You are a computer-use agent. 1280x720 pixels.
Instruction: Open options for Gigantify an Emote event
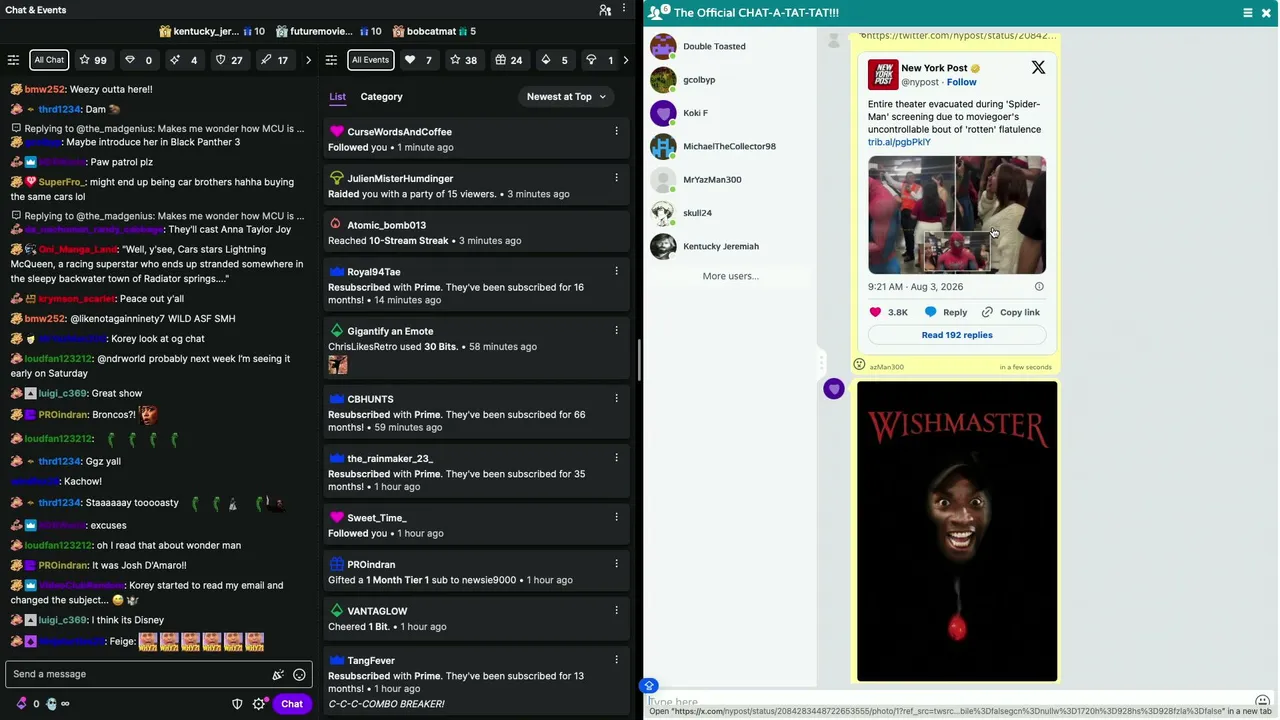[616, 330]
